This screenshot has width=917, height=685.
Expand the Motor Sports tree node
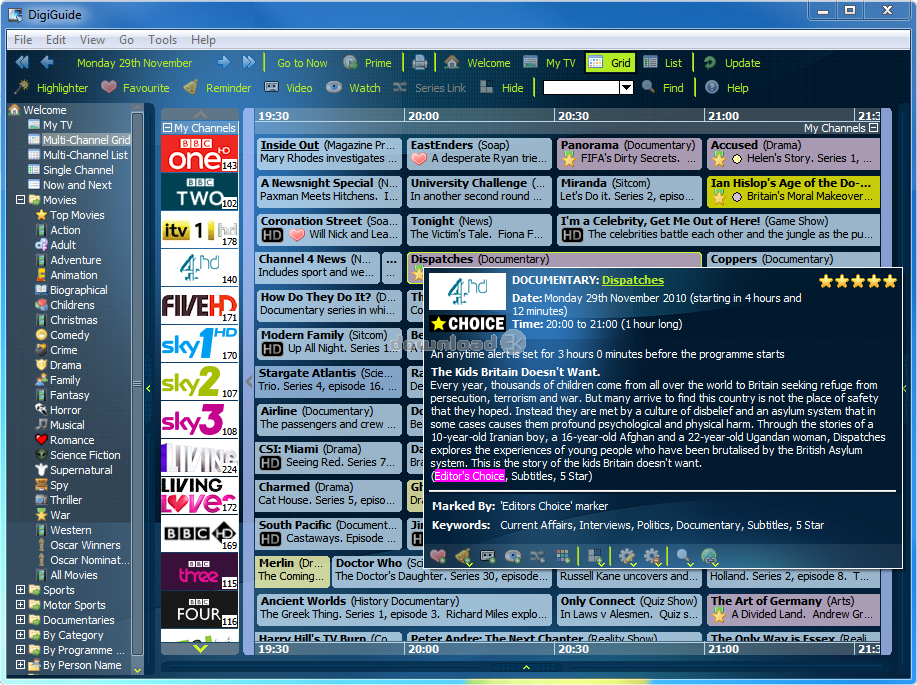pos(20,605)
